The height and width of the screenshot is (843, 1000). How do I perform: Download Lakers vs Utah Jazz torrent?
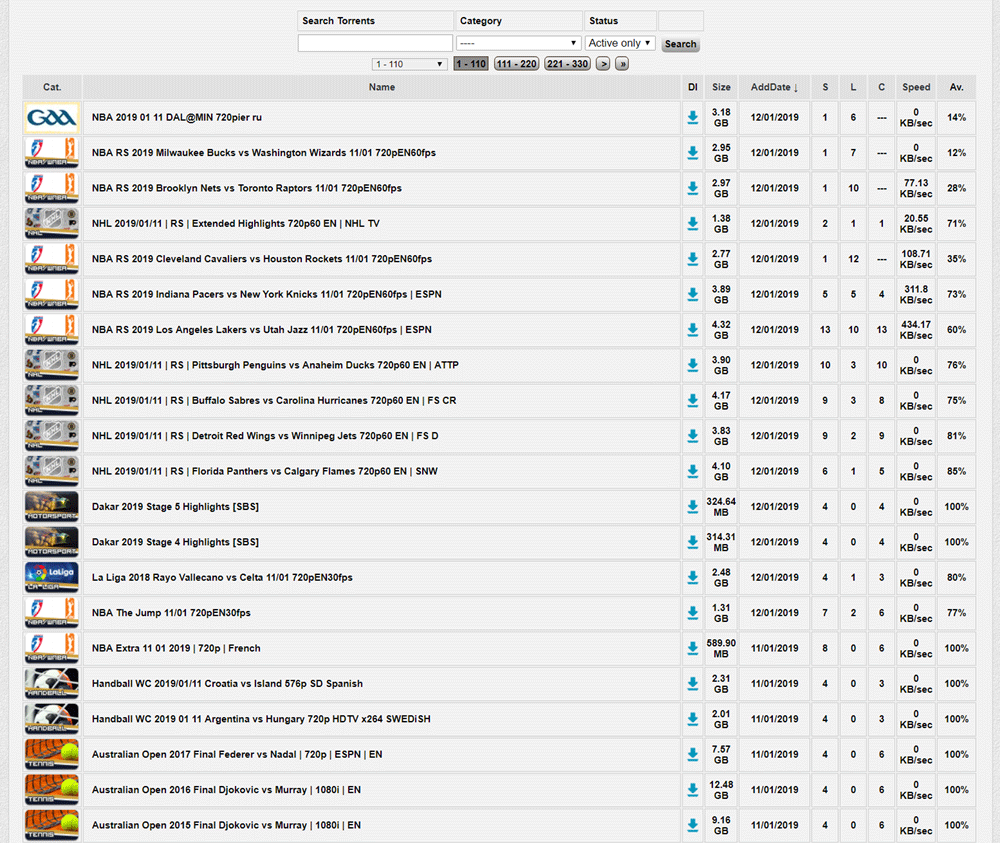pyautogui.click(x=692, y=330)
